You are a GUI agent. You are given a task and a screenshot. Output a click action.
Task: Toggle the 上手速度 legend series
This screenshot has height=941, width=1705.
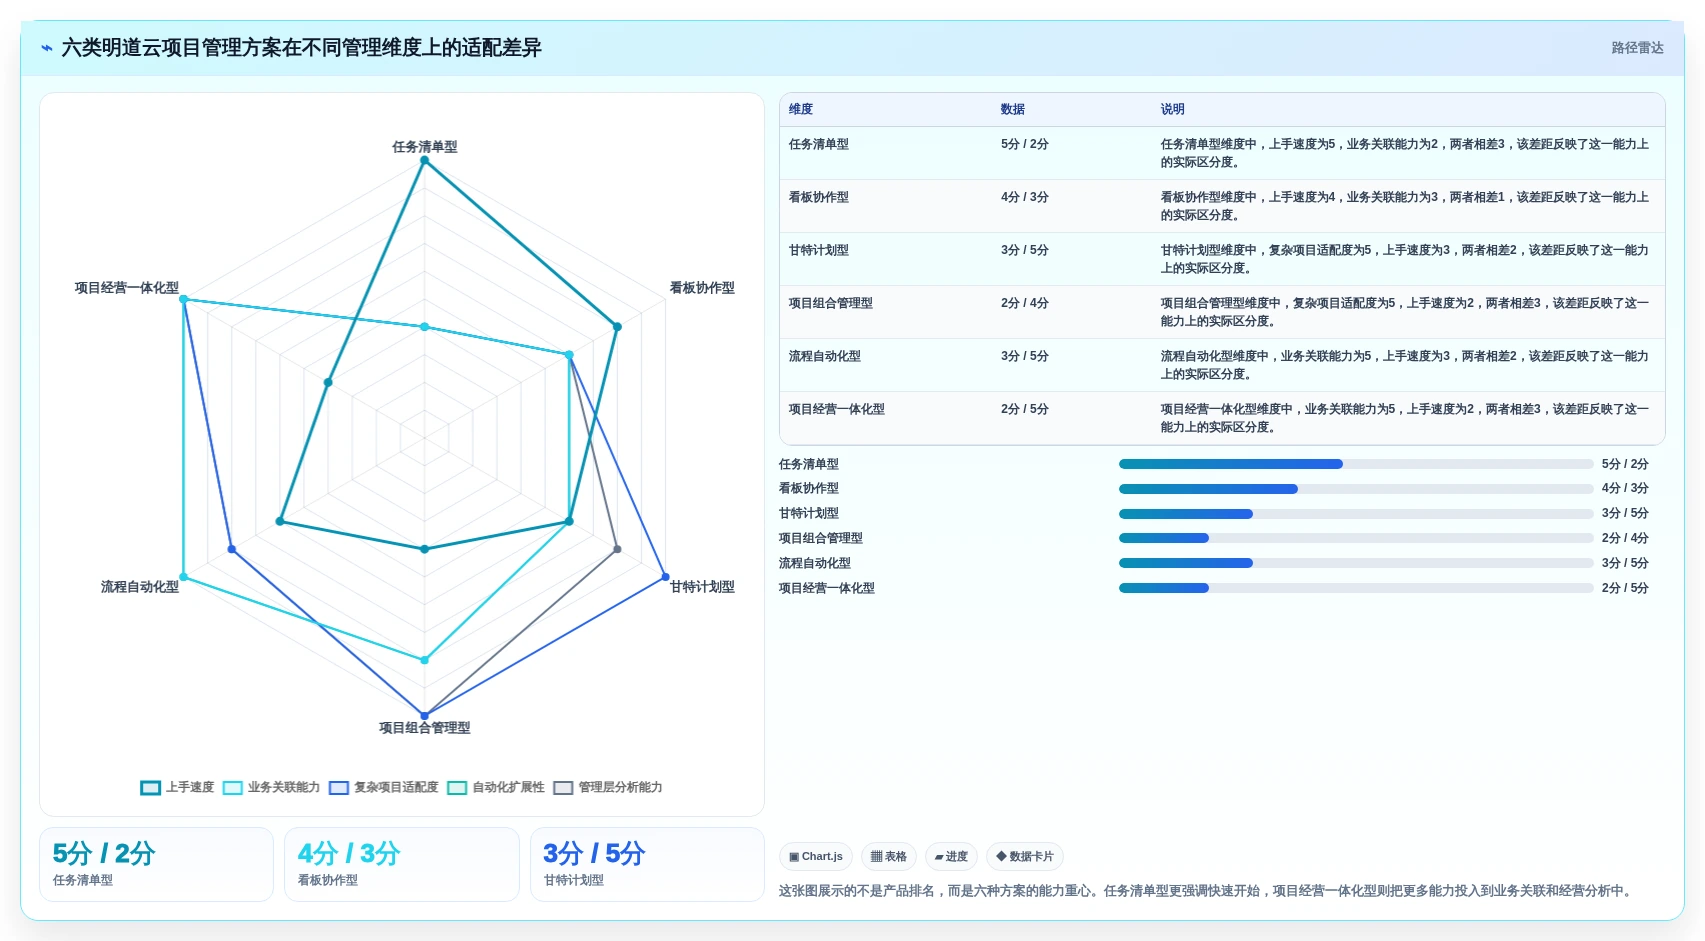click(x=177, y=787)
